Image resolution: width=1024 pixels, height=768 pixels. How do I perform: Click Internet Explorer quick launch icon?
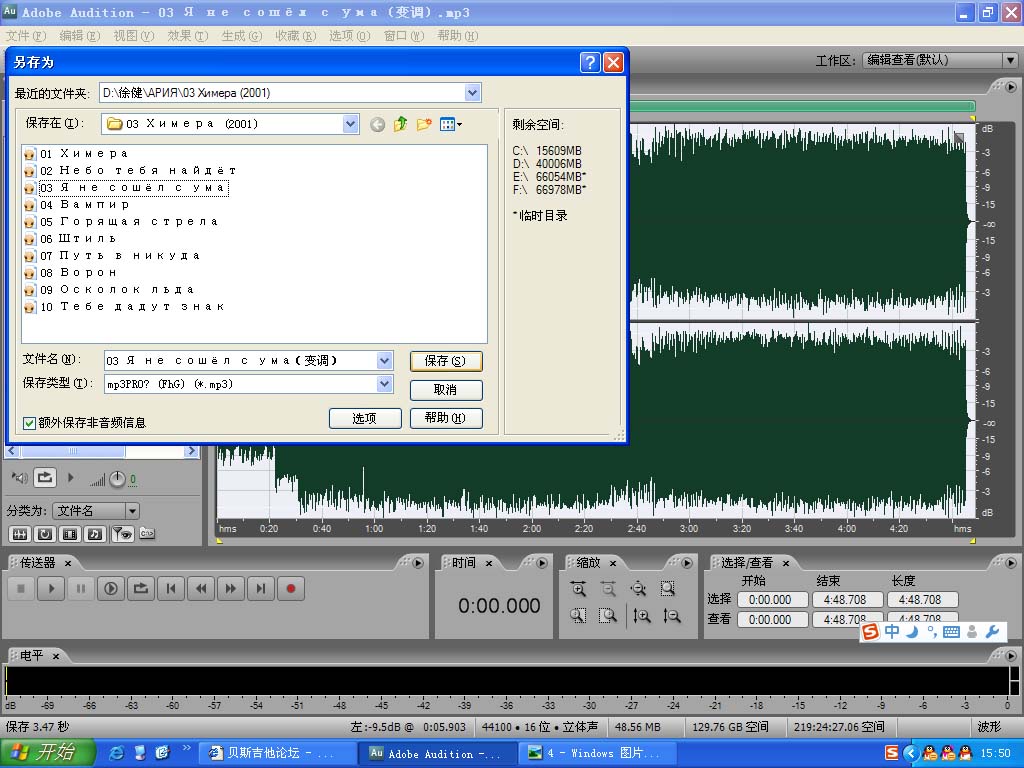pyautogui.click(x=117, y=753)
